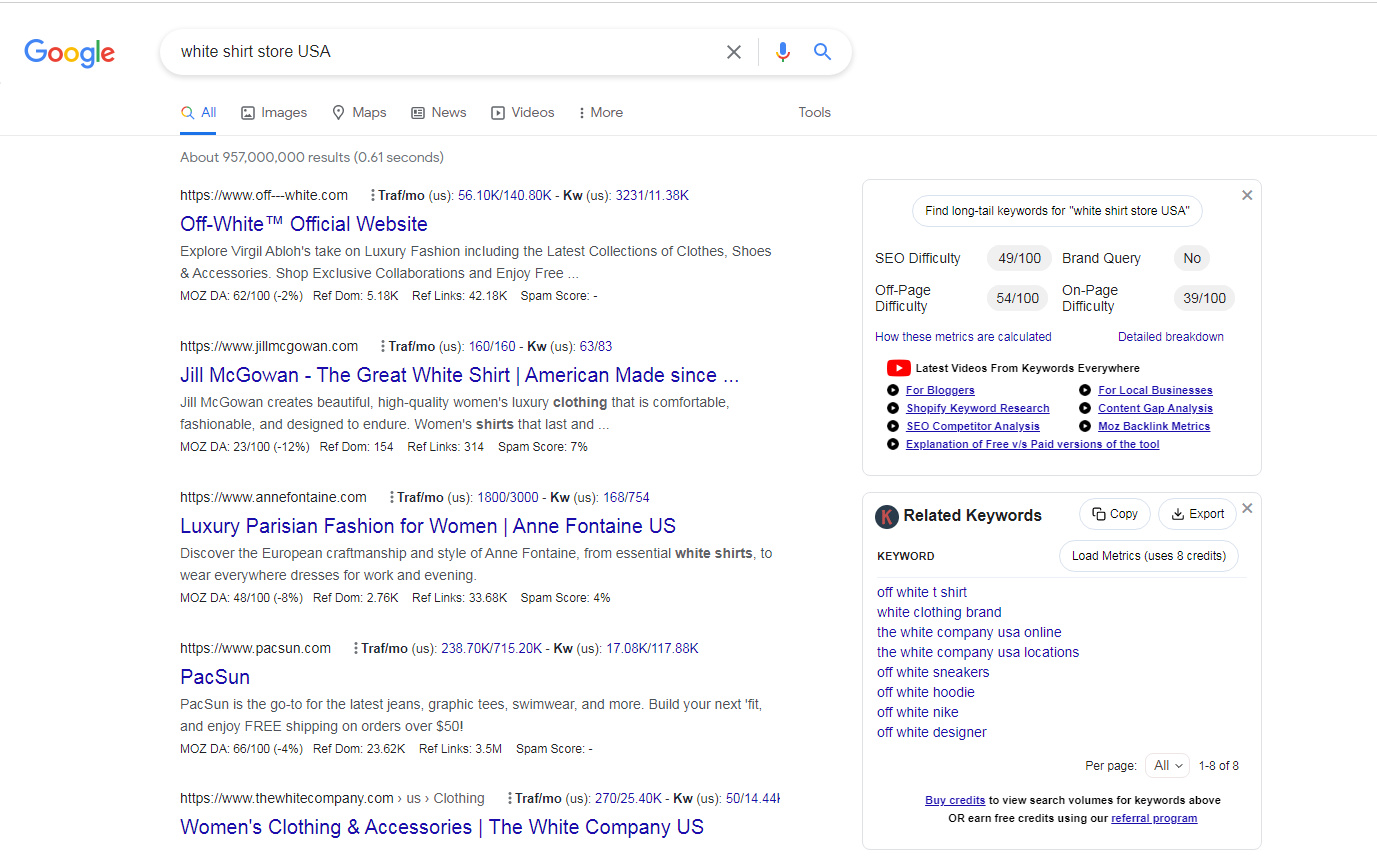Click the blue magnifier search icon
1377x858 pixels.
click(823, 52)
